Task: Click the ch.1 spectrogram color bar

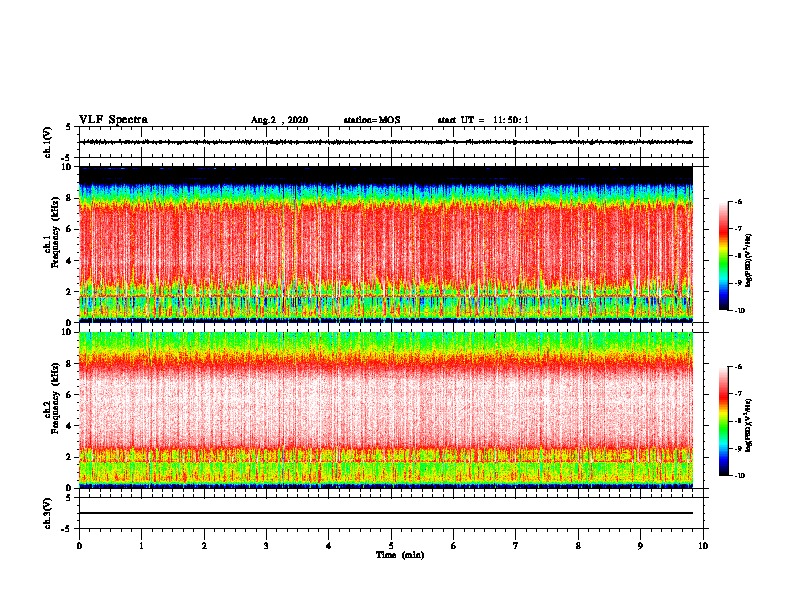Action: click(723, 256)
